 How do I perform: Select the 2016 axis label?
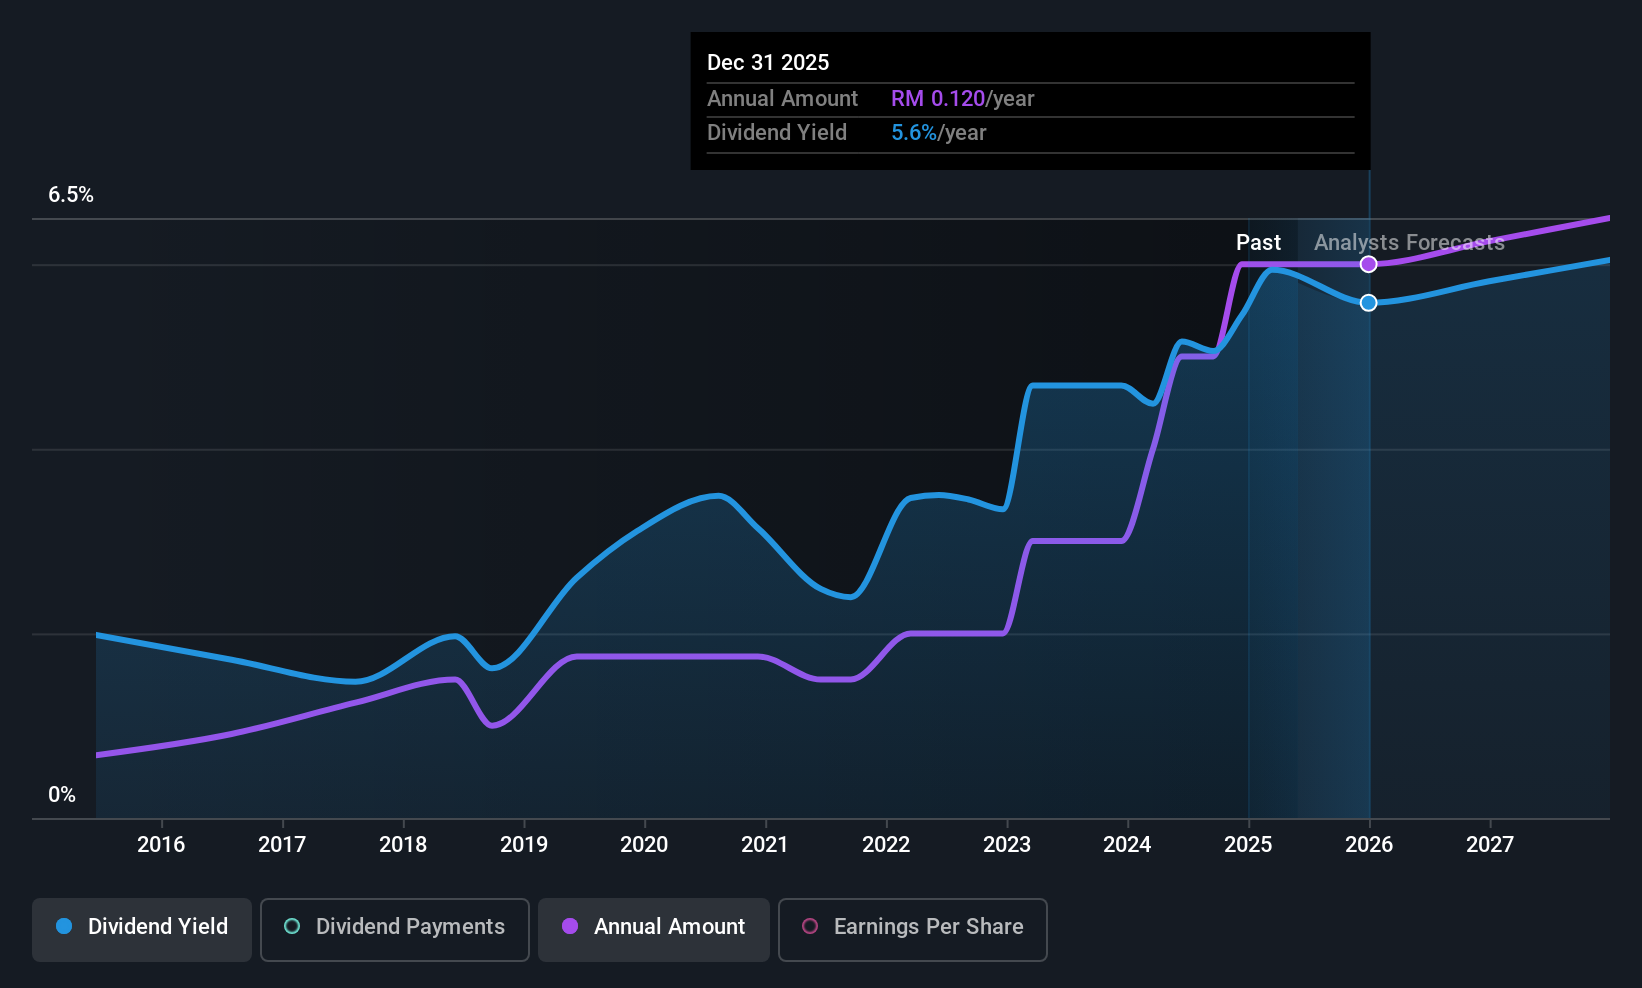pyautogui.click(x=161, y=845)
